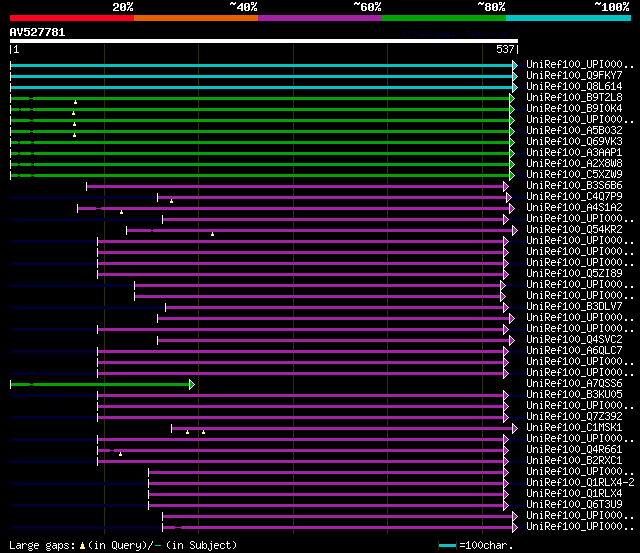Click the cyan 100char scale key at bottom

click(x=447, y=546)
